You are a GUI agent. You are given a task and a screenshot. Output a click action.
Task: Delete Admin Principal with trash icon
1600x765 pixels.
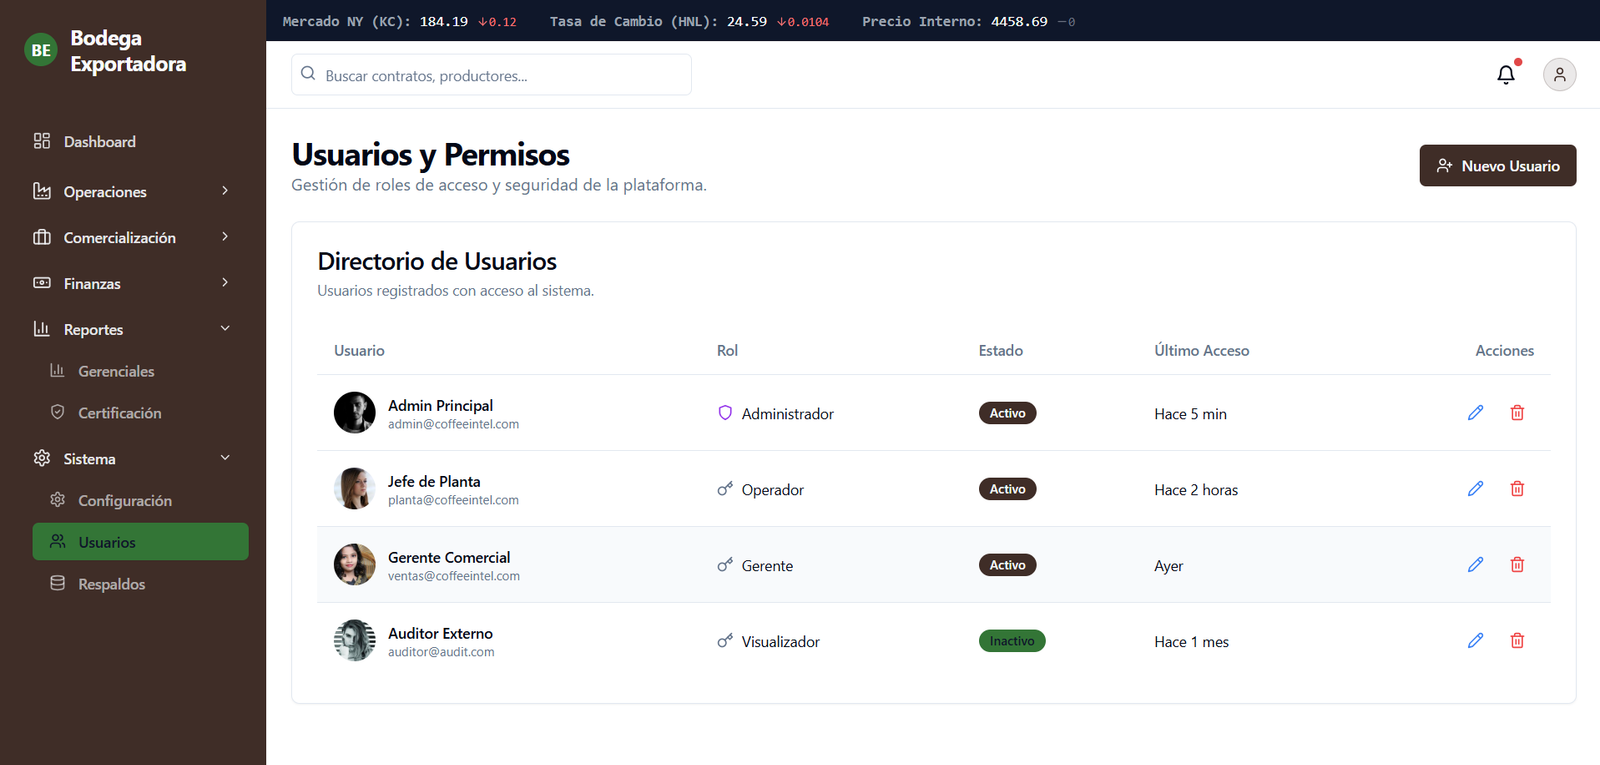tap(1517, 413)
